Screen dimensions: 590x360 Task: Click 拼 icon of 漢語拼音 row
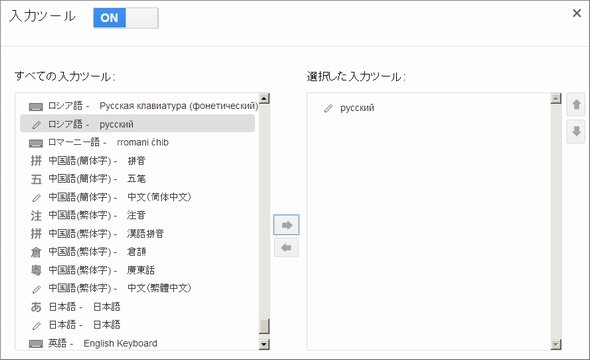[x=36, y=234]
